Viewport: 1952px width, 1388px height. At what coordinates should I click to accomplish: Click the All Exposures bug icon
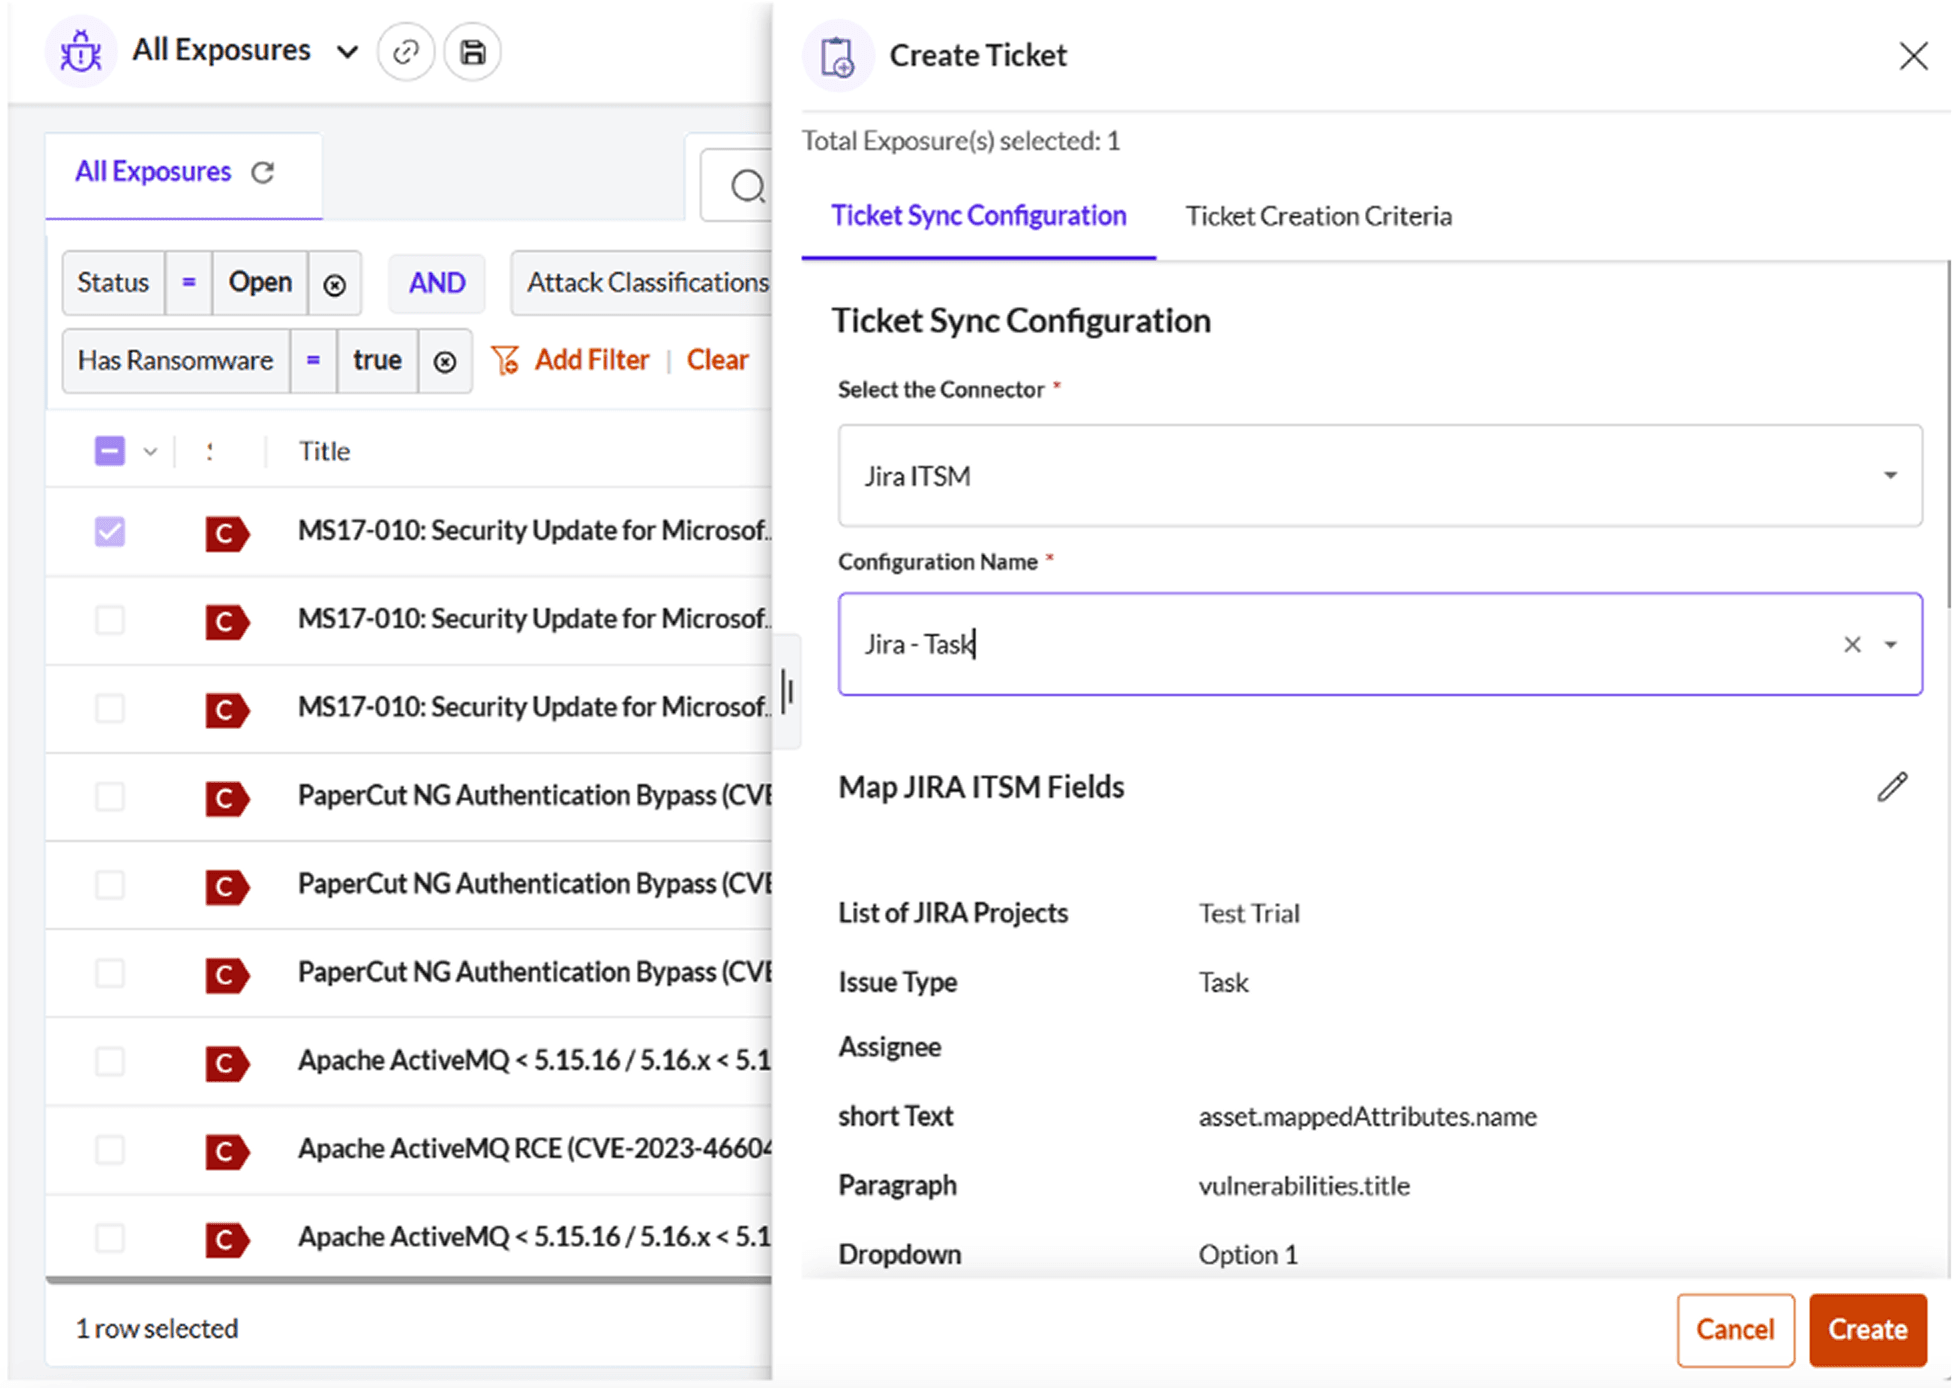pos(80,51)
